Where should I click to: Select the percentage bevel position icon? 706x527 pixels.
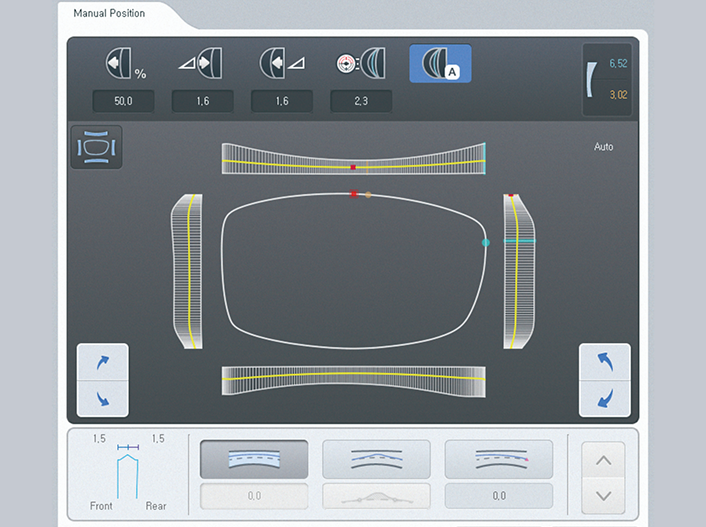(125, 64)
